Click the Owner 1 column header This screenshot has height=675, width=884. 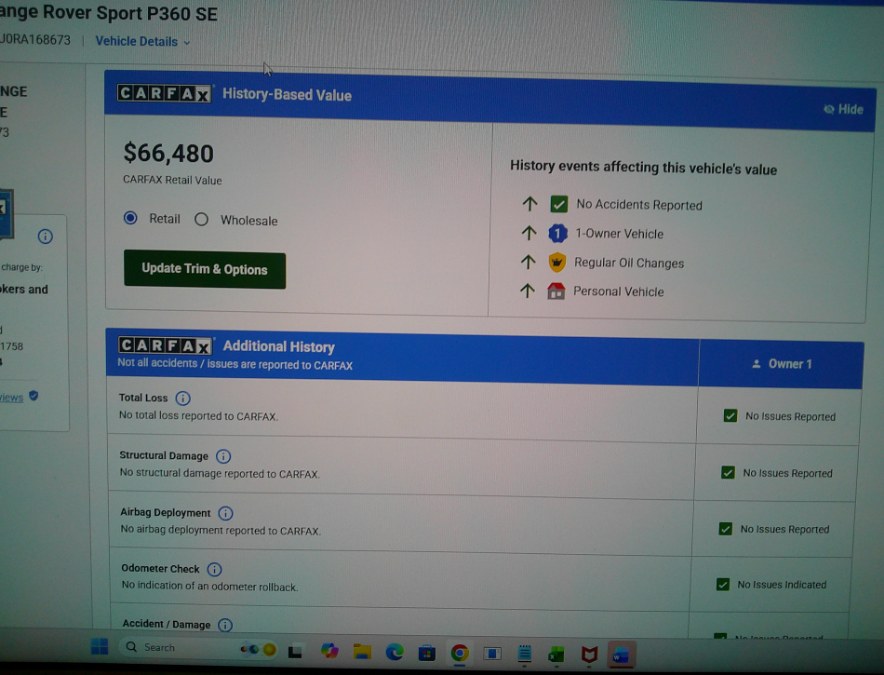click(781, 364)
